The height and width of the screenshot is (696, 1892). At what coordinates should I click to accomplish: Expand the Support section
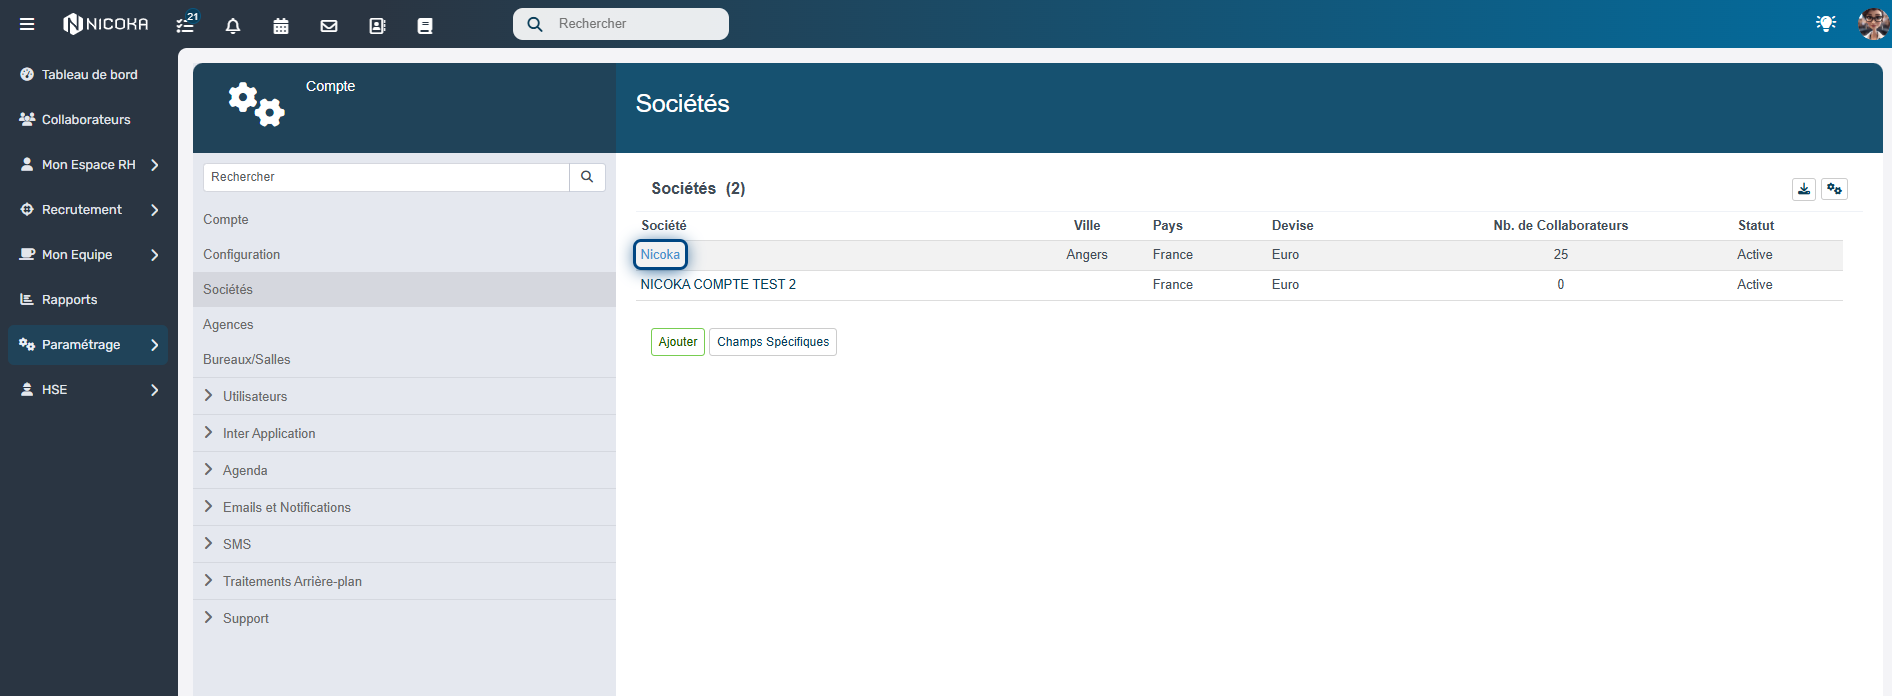(404, 618)
